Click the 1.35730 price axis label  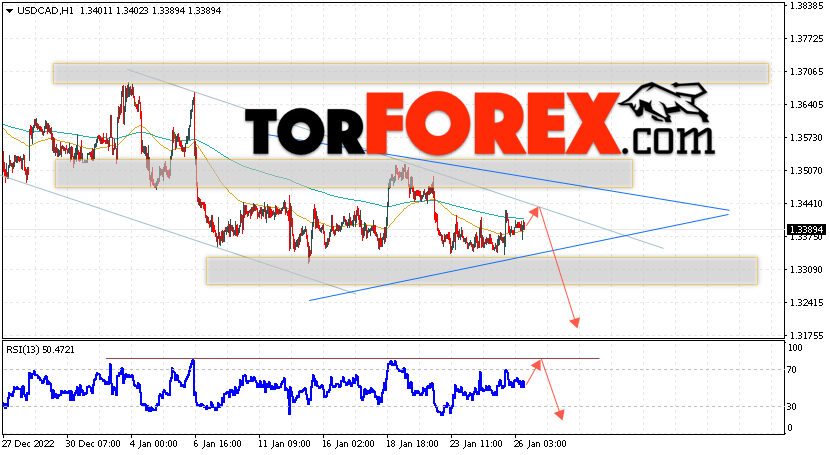[x=806, y=138]
